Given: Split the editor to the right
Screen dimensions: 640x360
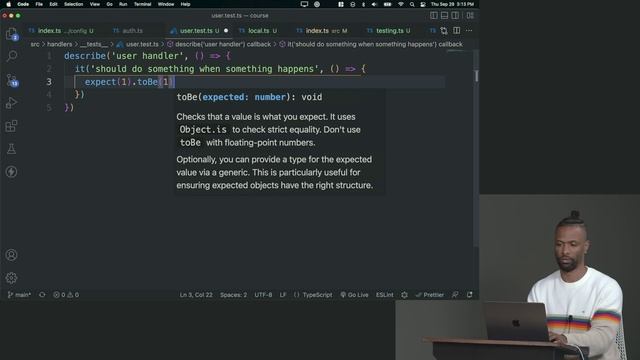Looking at the screenshot, I should (457, 31).
